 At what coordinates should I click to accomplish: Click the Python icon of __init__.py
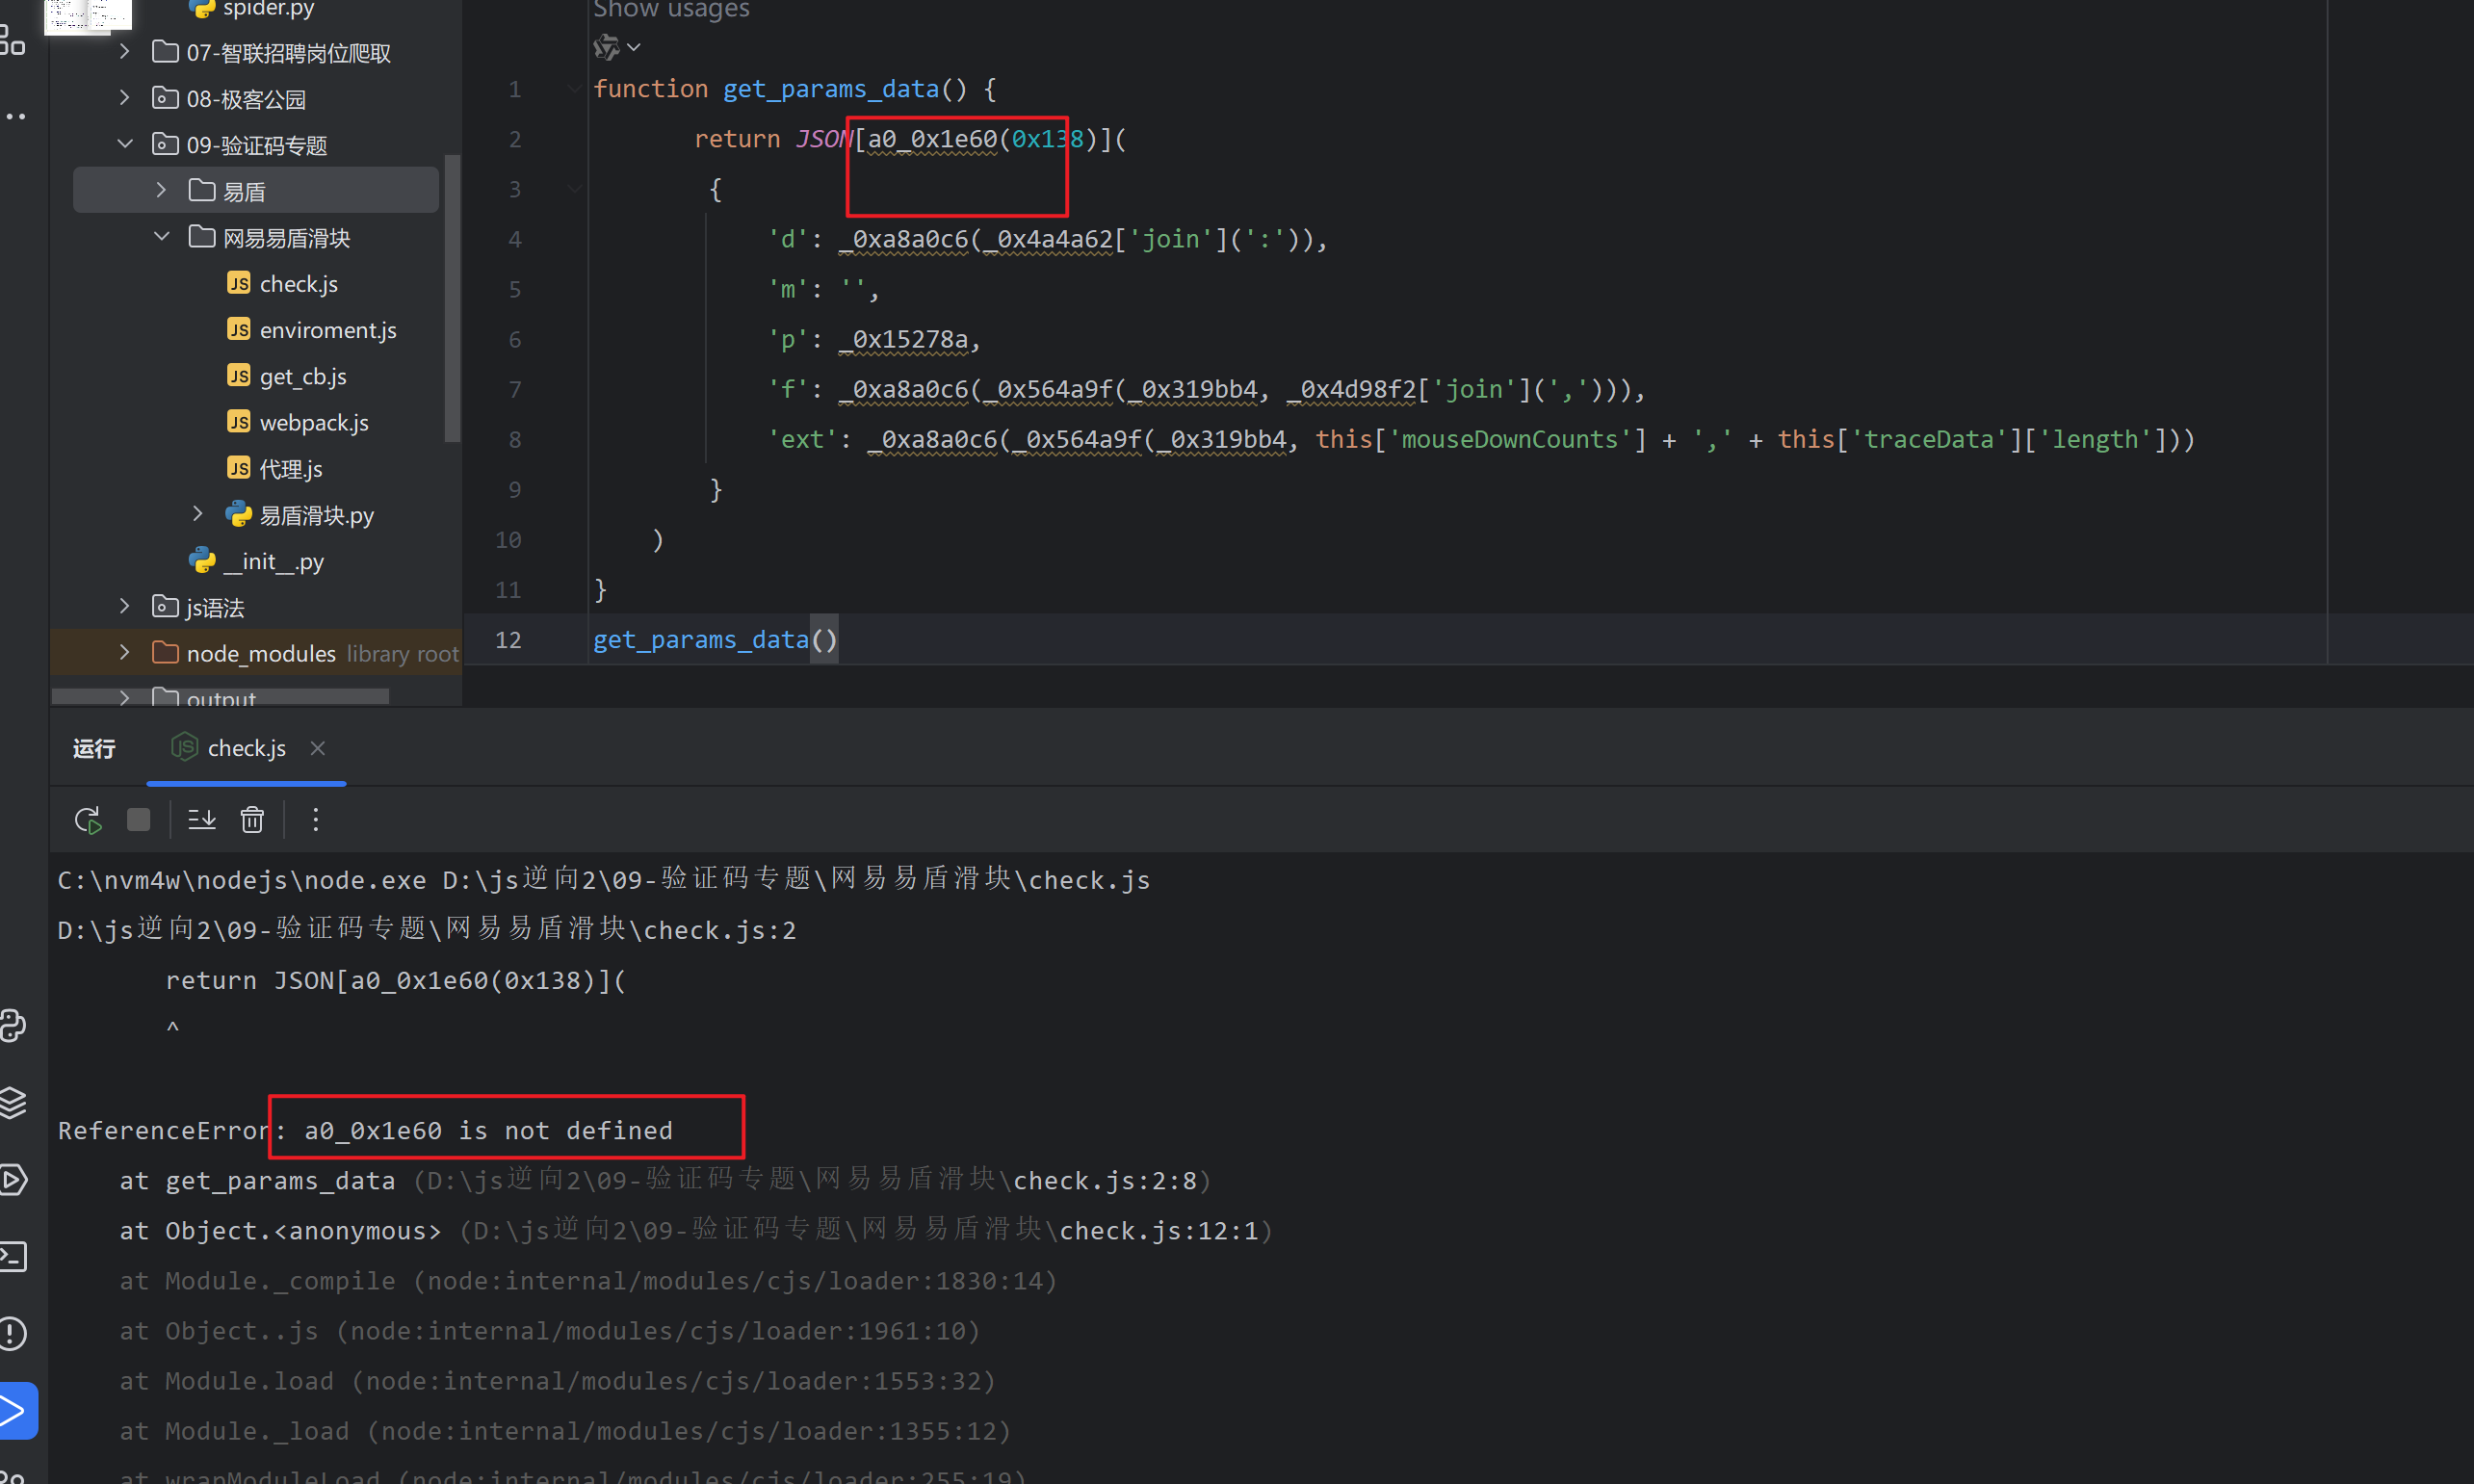(x=202, y=561)
